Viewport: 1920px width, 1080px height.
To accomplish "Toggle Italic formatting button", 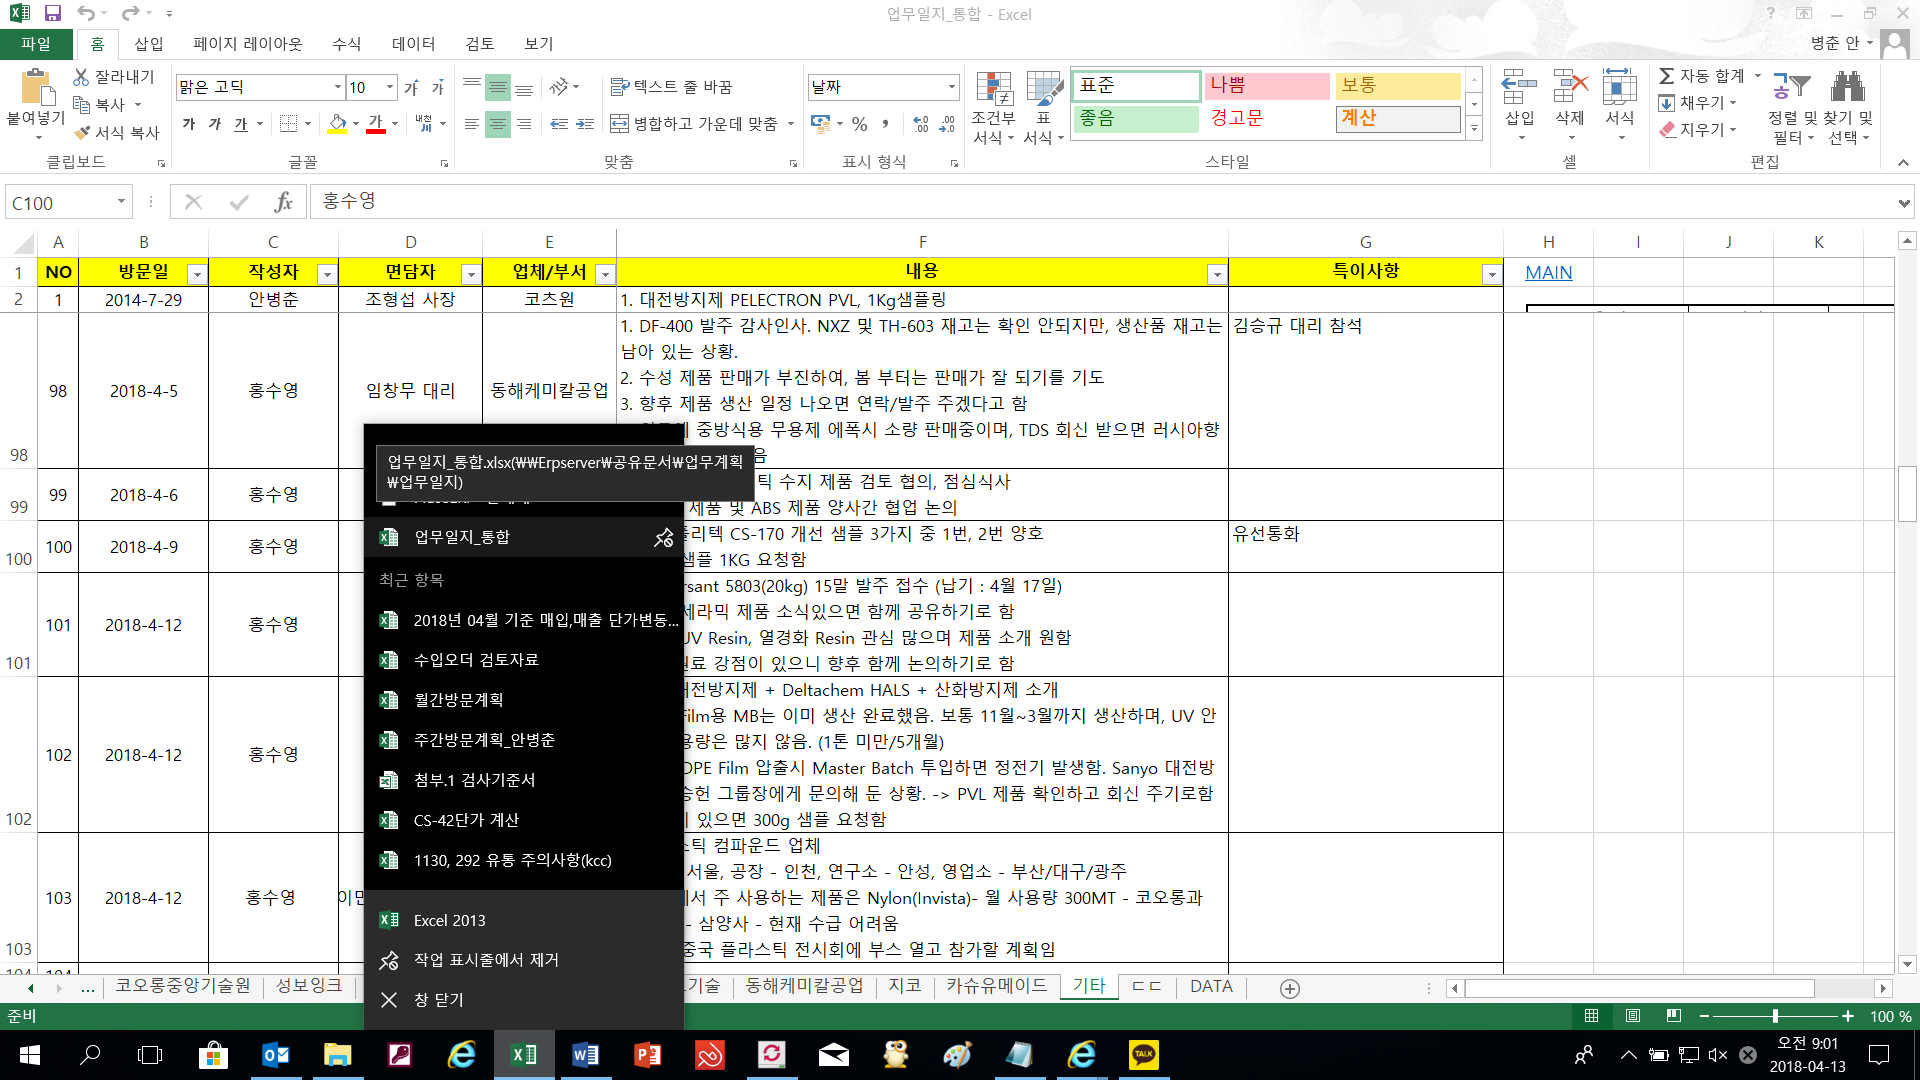I will [x=215, y=124].
